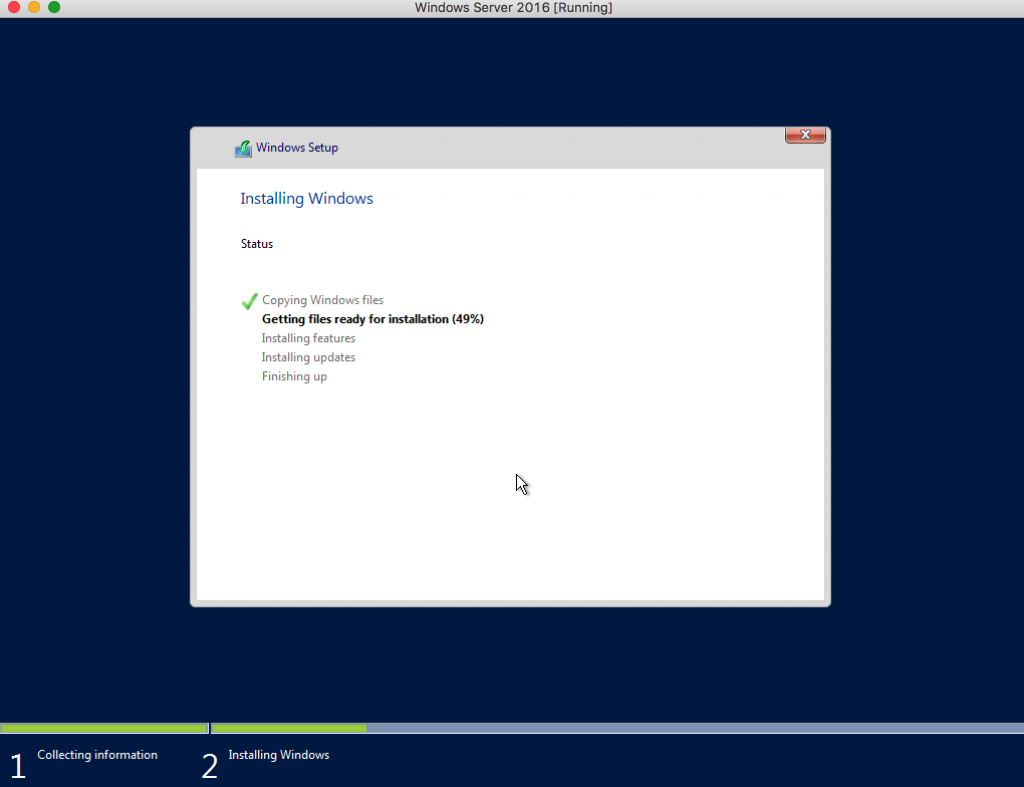Click the green zoom traffic light
This screenshot has width=1024, height=787.
click(53, 7)
